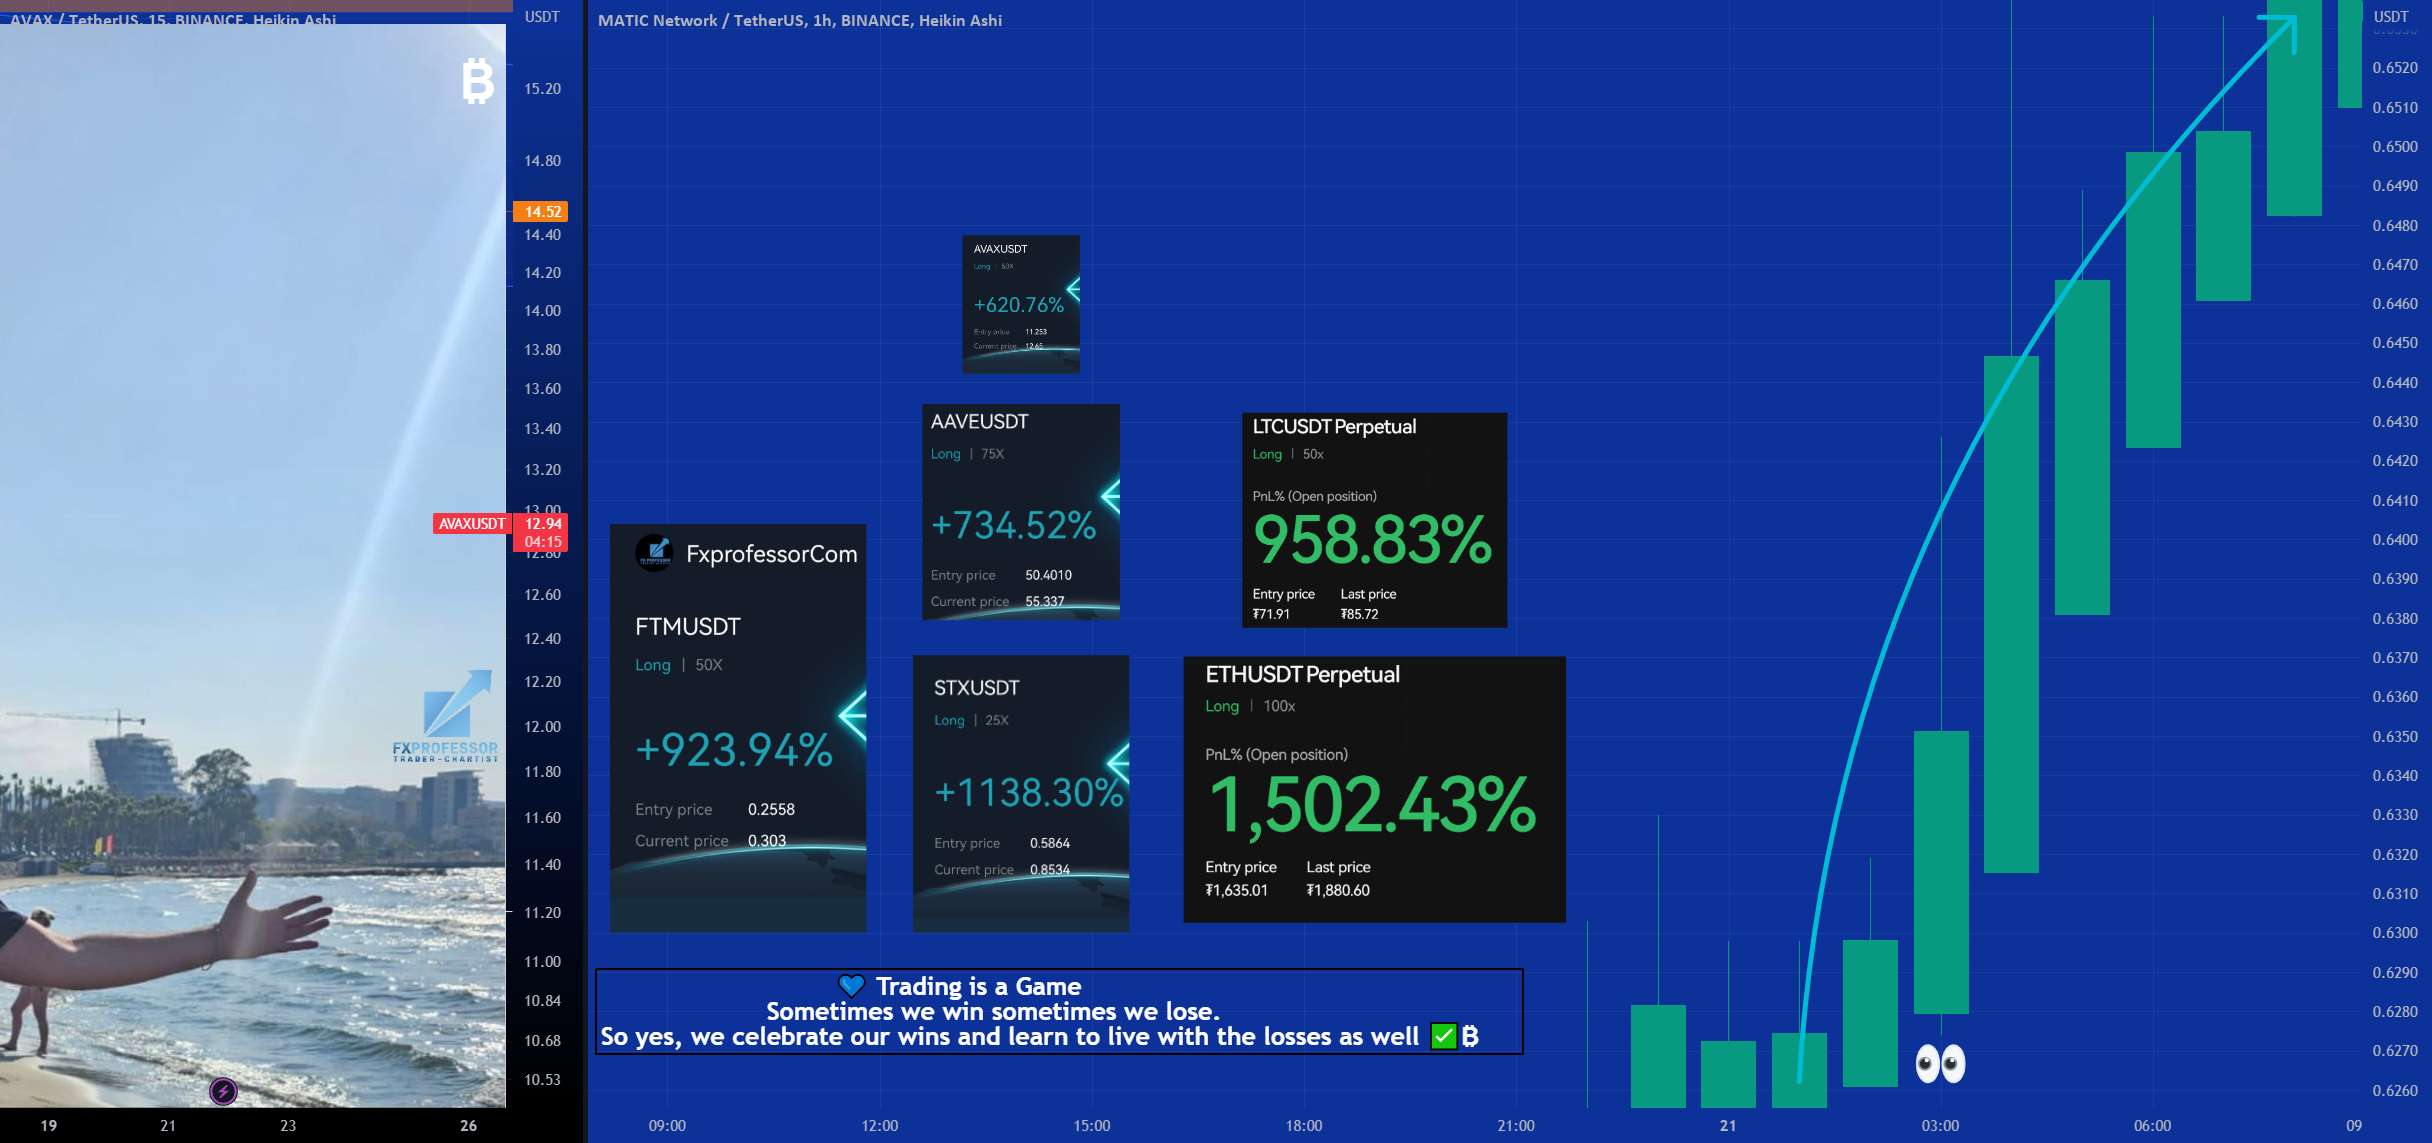Image resolution: width=2432 pixels, height=1143 pixels.
Task: Select the 'Trading is a Game' text note
Action: 1059,1011
